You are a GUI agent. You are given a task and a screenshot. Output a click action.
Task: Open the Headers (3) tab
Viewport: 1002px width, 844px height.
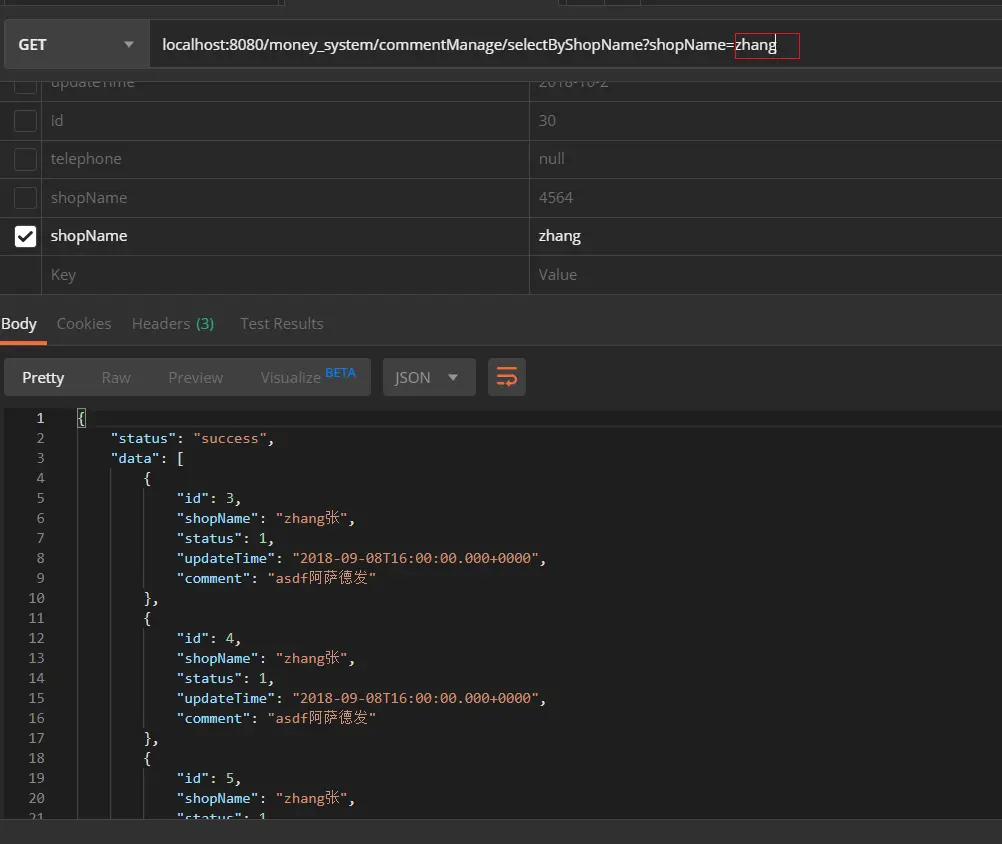coord(173,324)
